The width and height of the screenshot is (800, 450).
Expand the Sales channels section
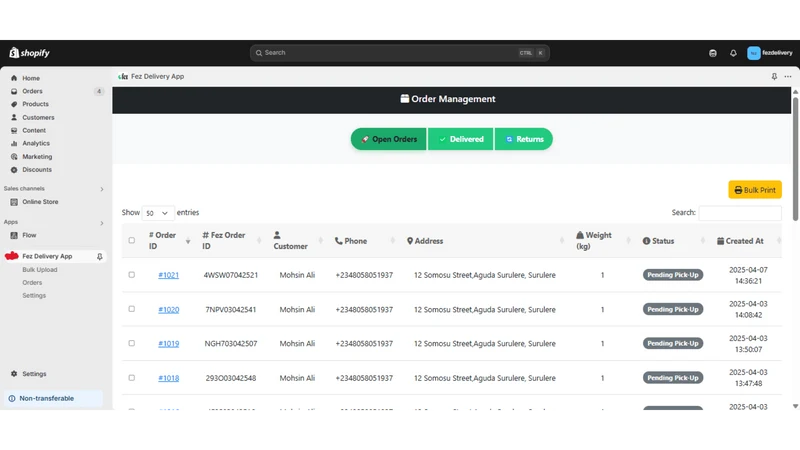point(102,189)
